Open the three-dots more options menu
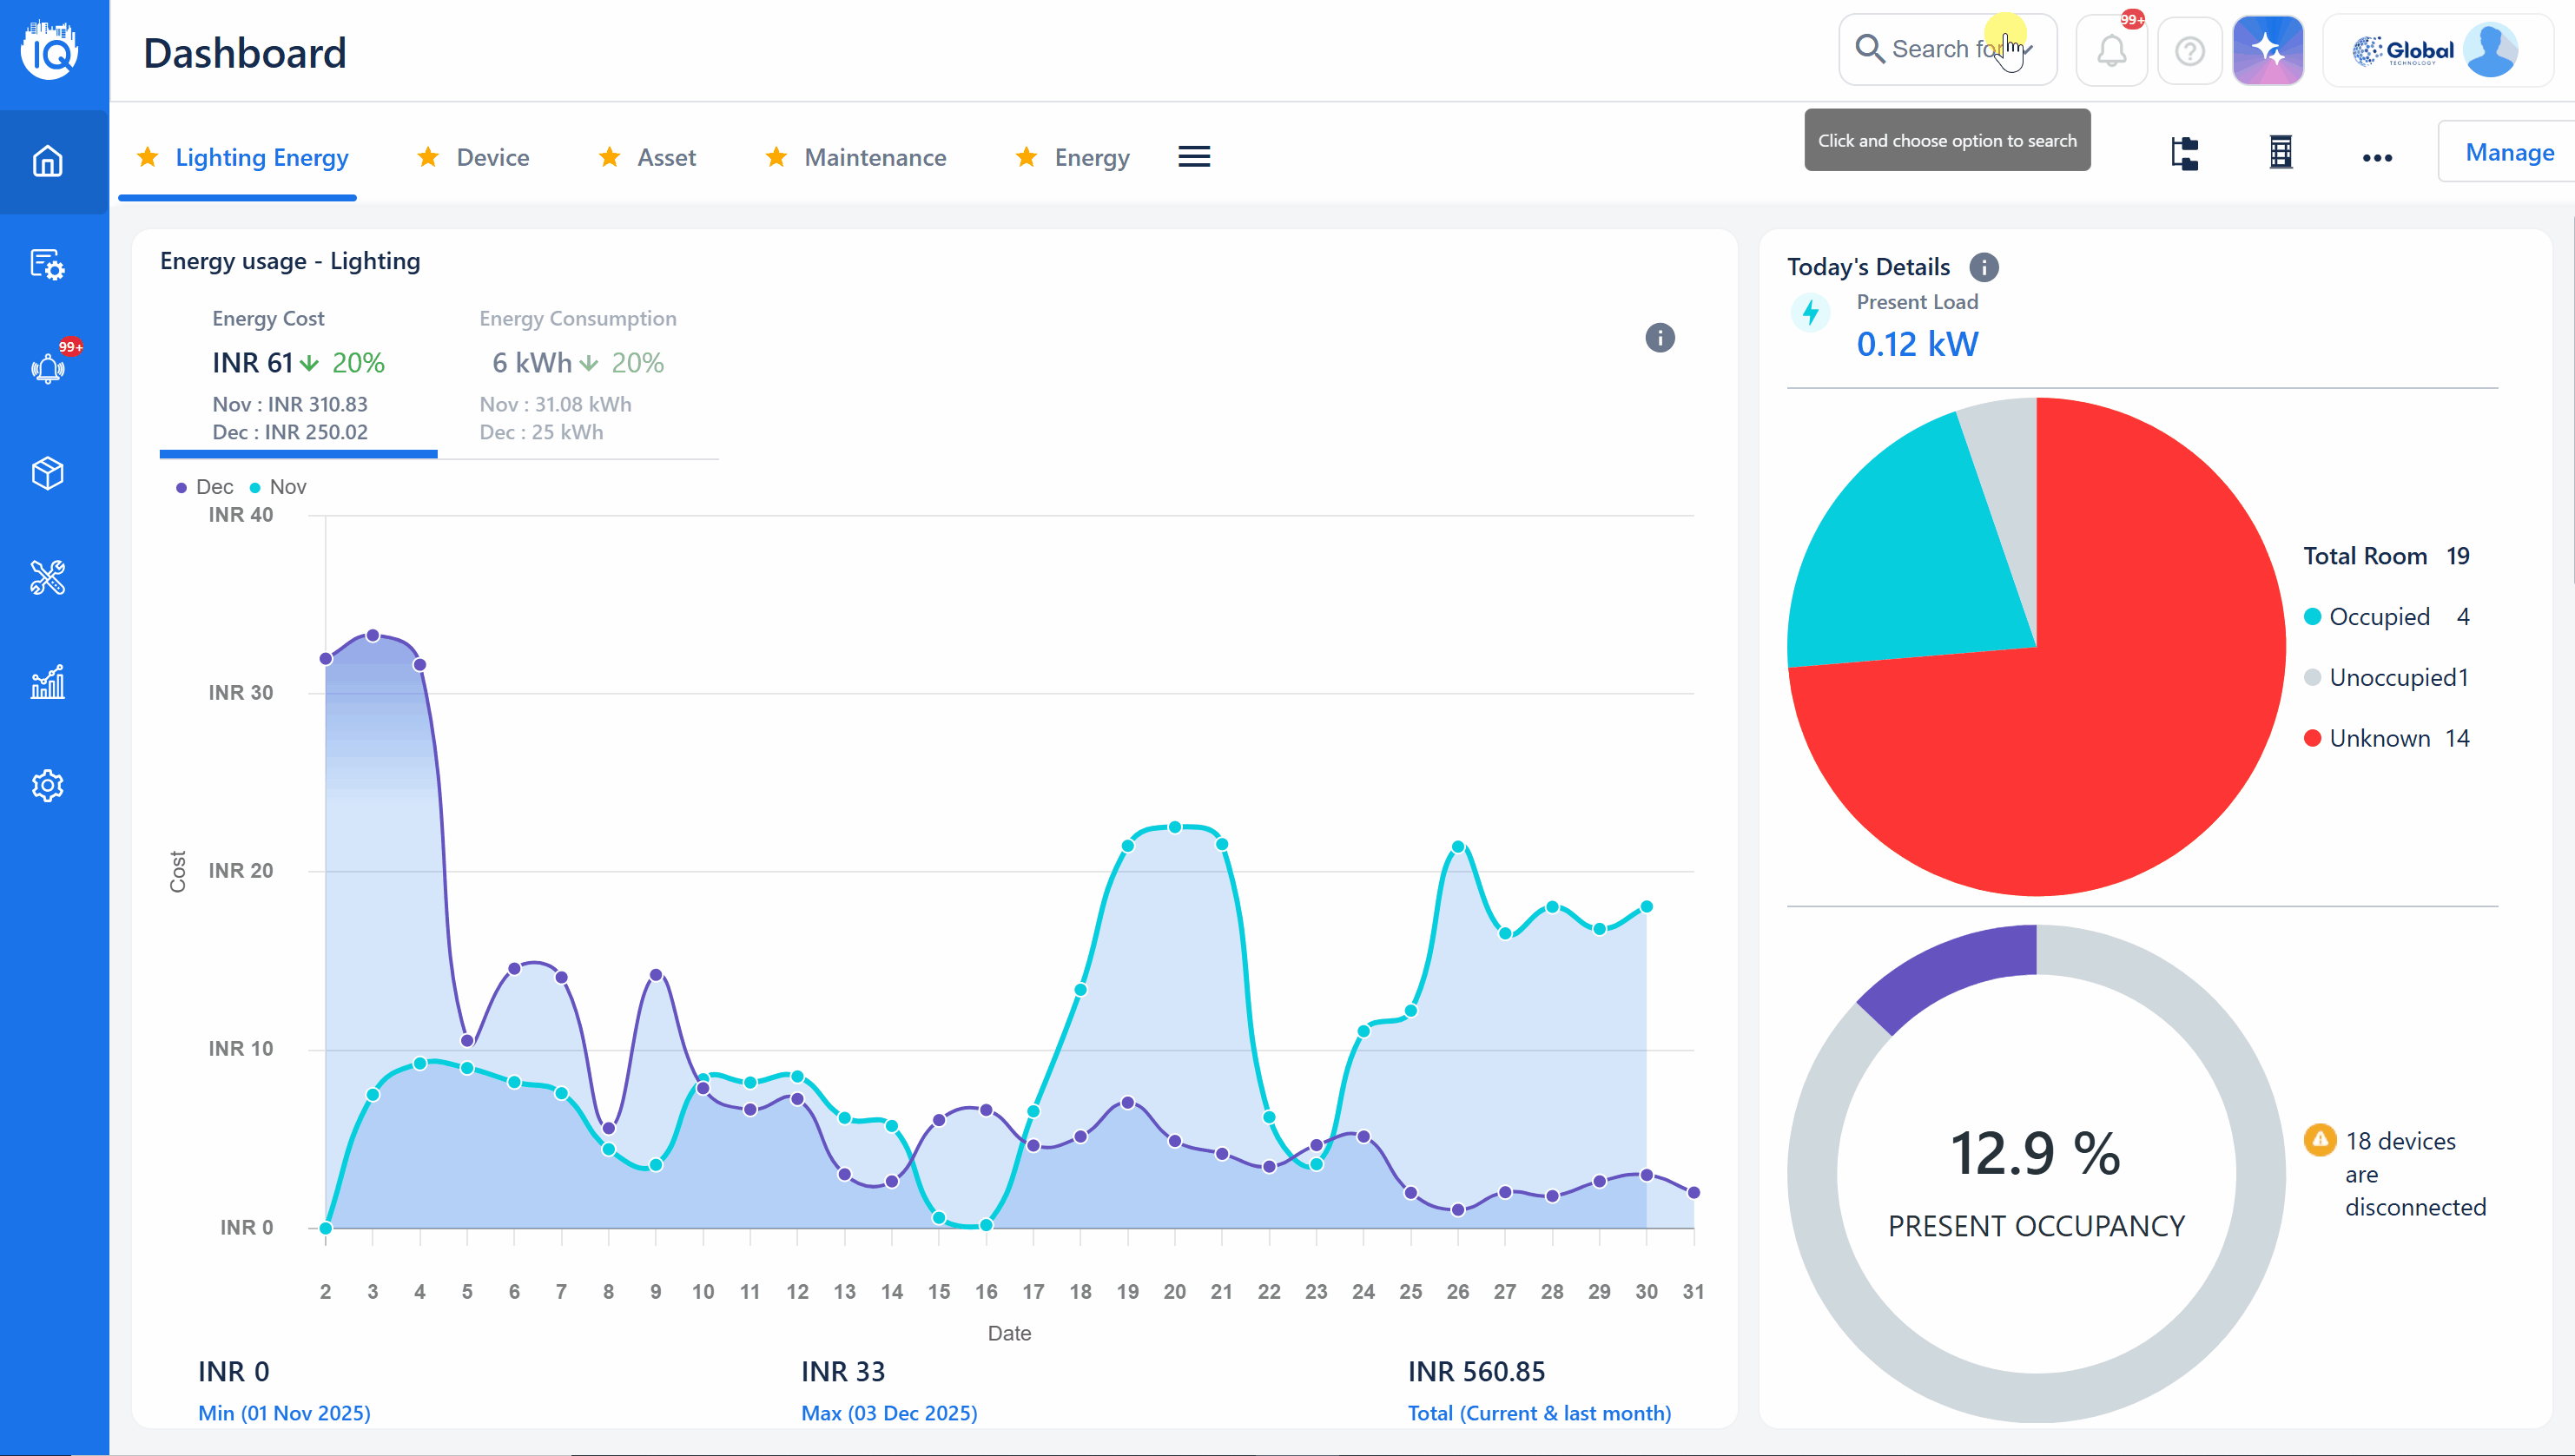 point(2377,157)
